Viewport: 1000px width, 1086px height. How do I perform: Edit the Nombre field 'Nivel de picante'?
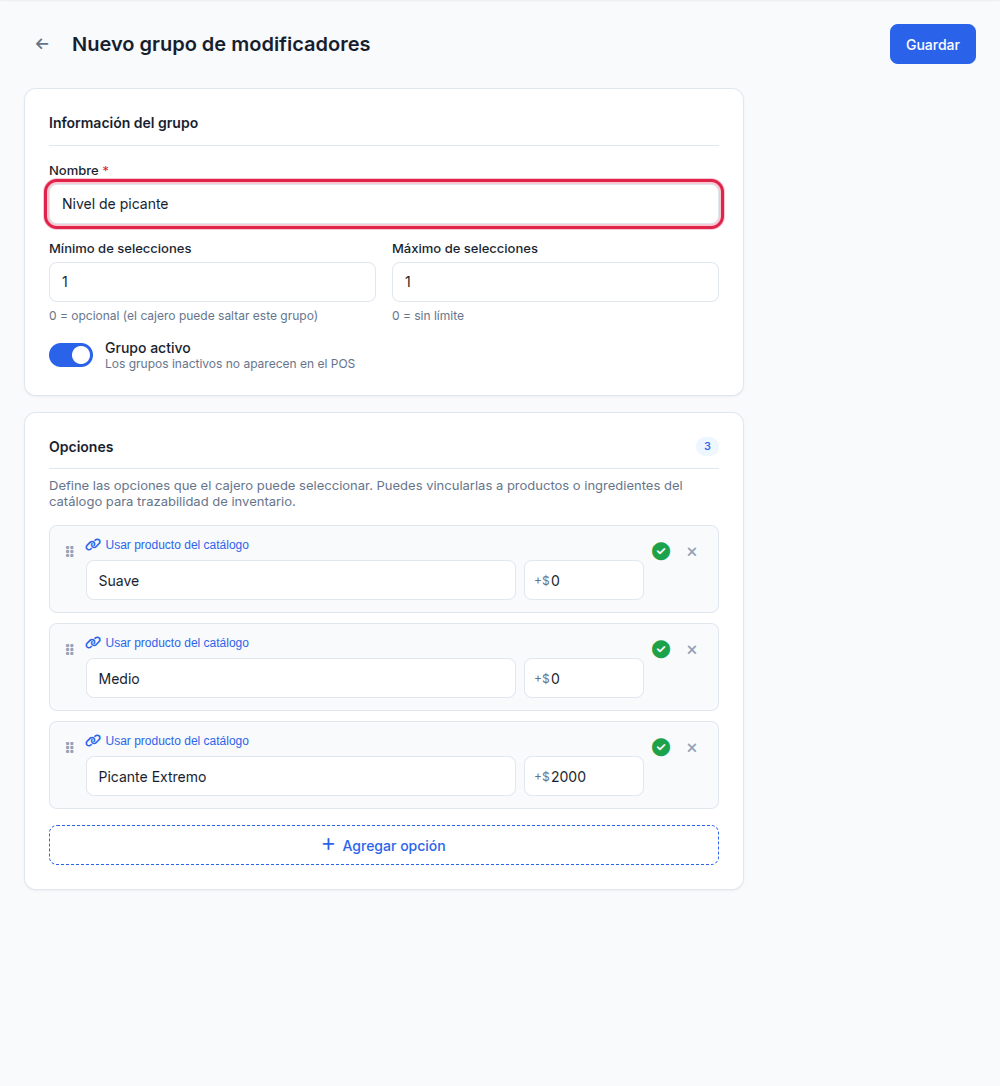[384, 204]
